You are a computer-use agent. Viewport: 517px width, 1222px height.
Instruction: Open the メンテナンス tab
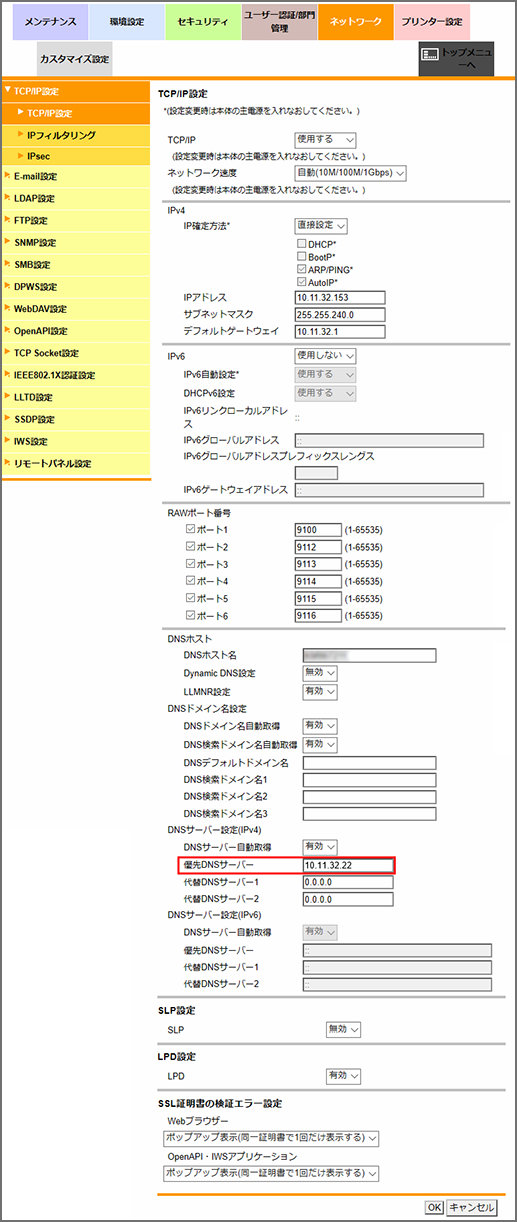(50, 21)
